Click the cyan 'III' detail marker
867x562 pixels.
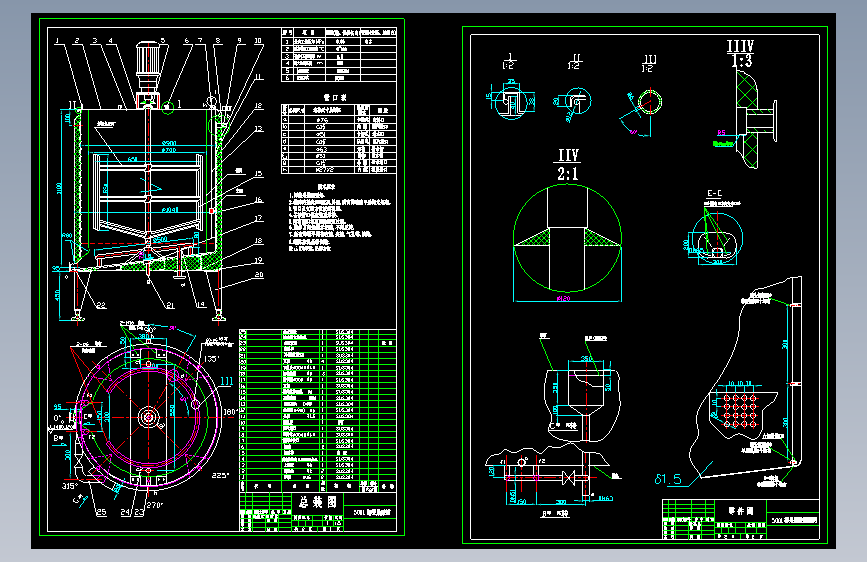[x=227, y=381]
